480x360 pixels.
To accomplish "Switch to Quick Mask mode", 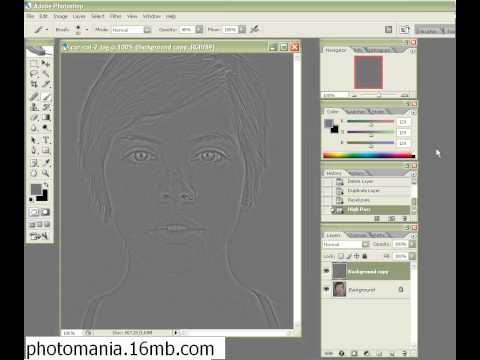I will point(45,212).
